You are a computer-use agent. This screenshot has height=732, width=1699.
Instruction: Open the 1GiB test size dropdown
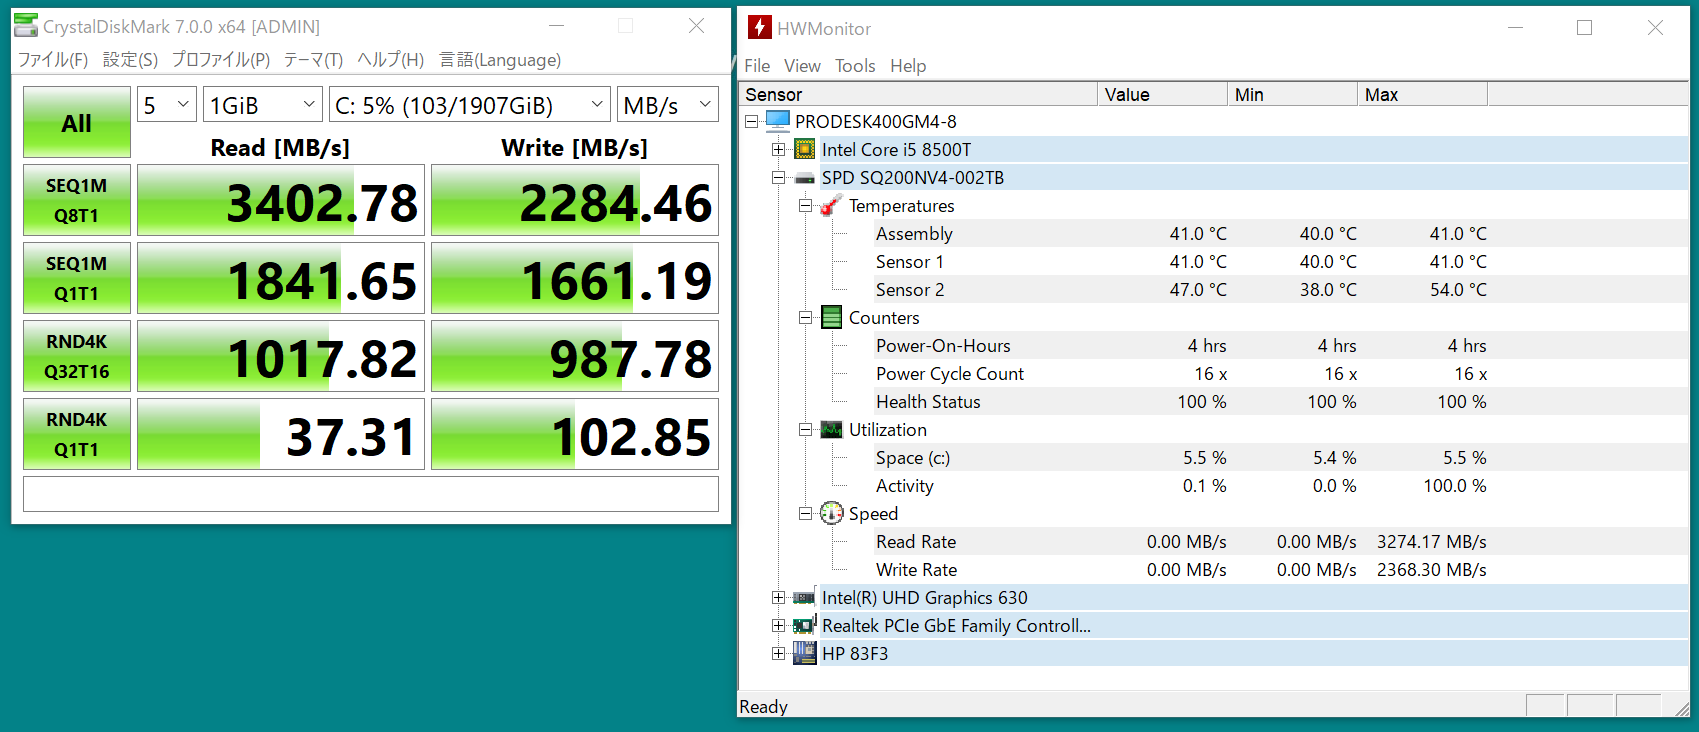pyautogui.click(x=263, y=104)
